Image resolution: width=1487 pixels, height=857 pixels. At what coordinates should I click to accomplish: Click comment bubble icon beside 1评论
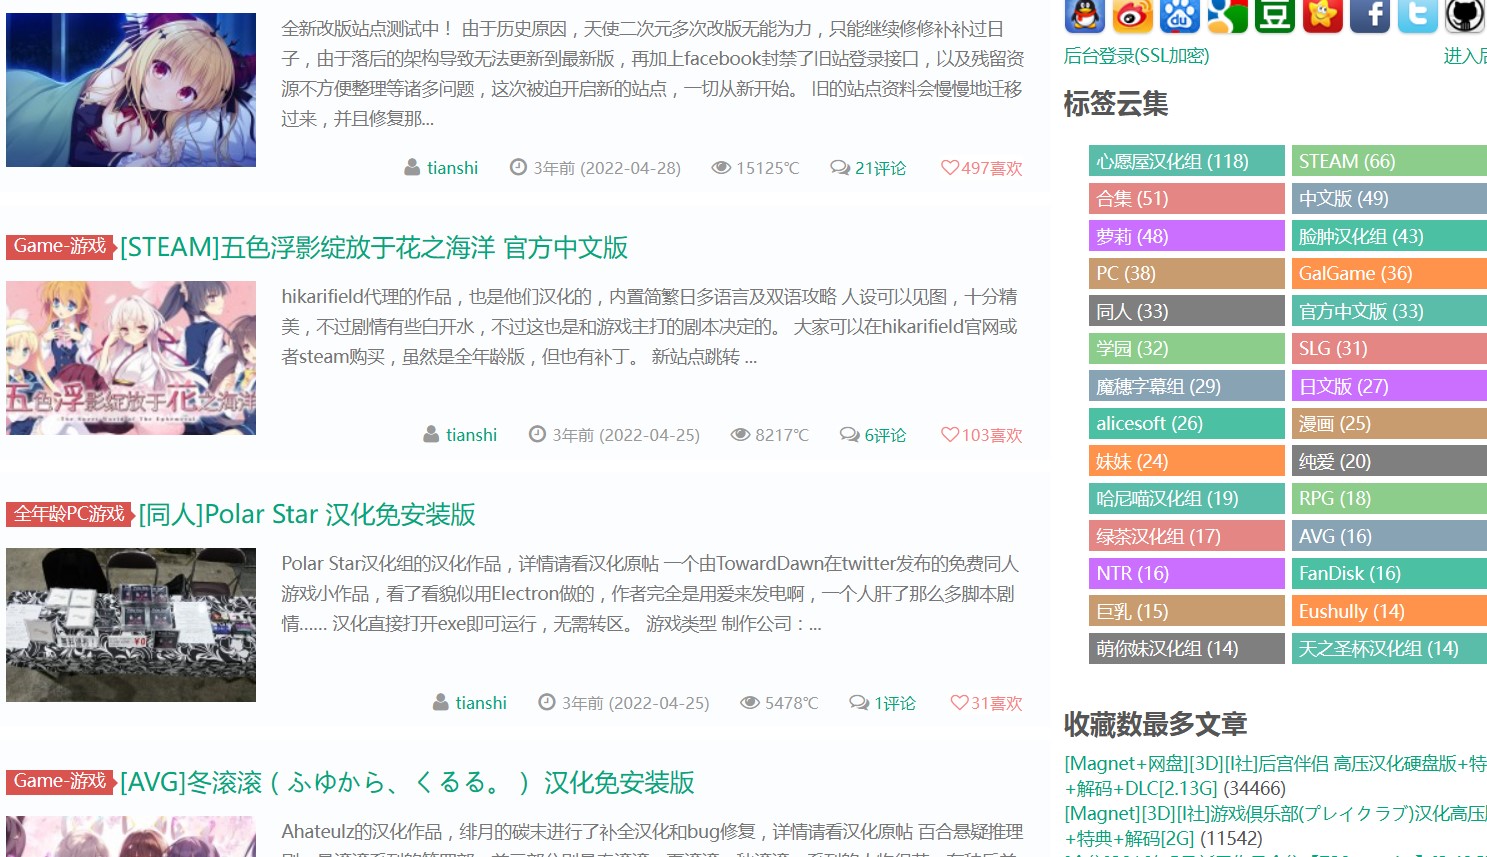click(859, 703)
